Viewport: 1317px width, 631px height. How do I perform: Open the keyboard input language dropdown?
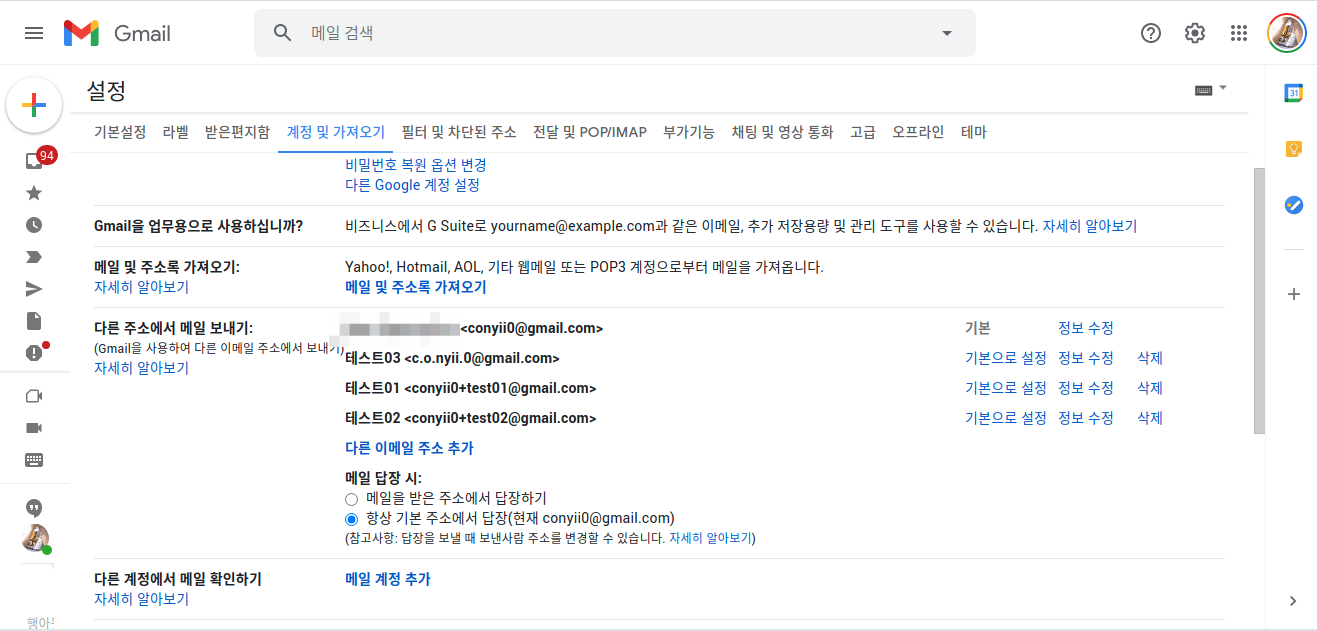[1209, 88]
